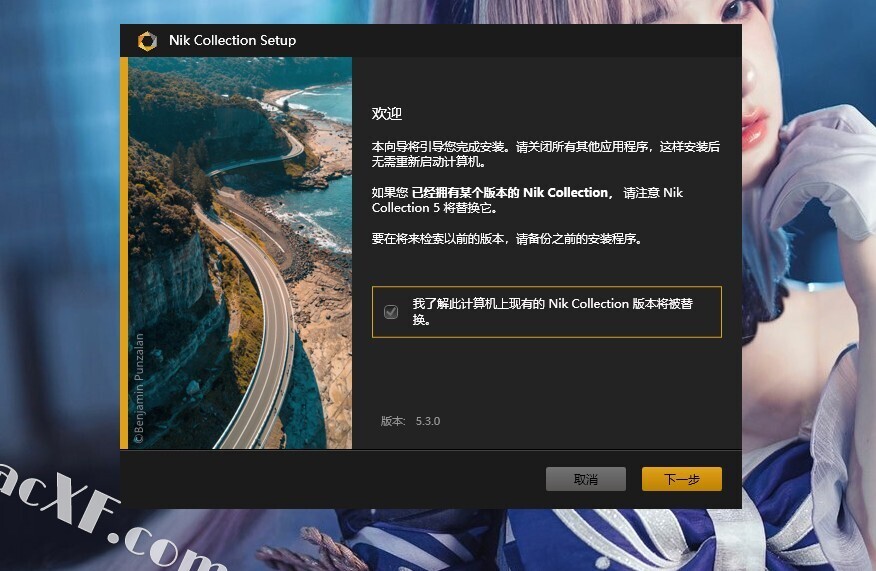Click the version text 版本: 5.3.0
Screen dimensions: 876x571
(x=410, y=421)
